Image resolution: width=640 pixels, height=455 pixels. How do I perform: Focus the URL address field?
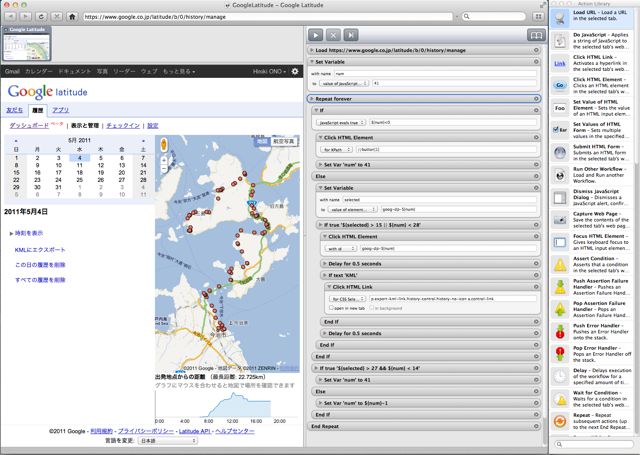(268, 17)
